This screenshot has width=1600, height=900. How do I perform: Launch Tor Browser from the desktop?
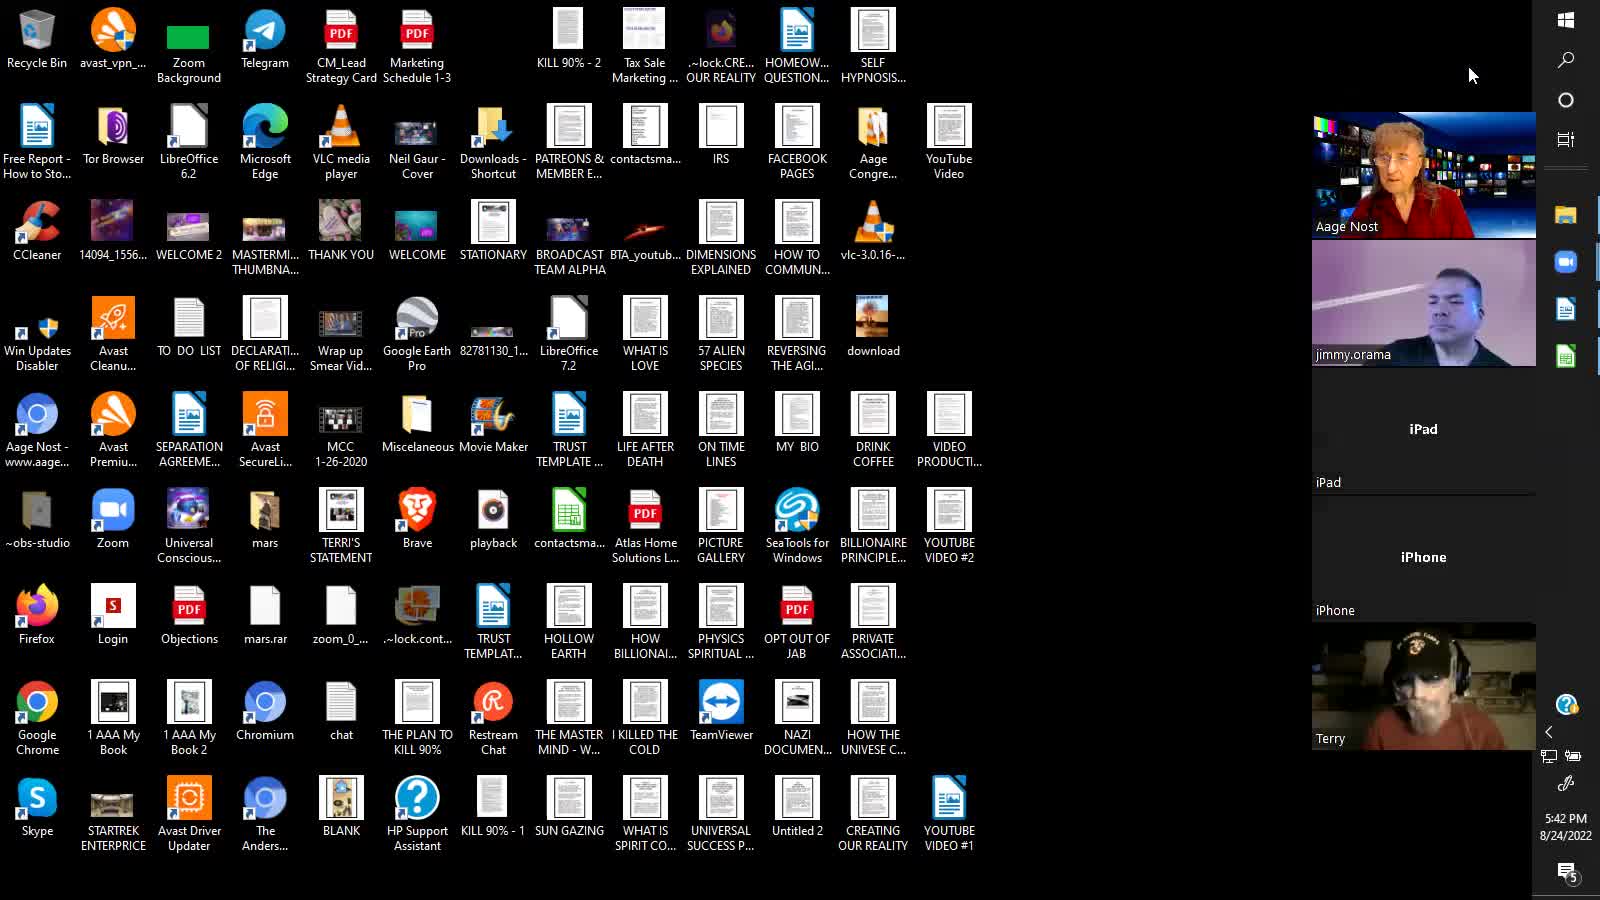113,136
